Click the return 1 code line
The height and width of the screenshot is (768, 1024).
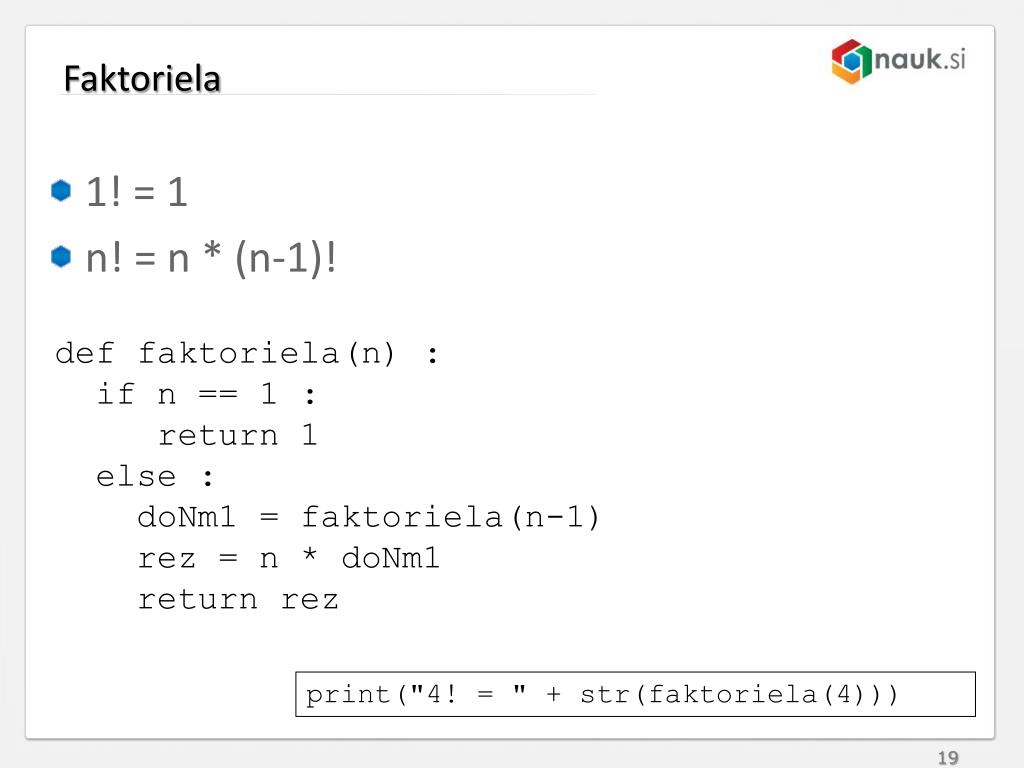[238, 436]
